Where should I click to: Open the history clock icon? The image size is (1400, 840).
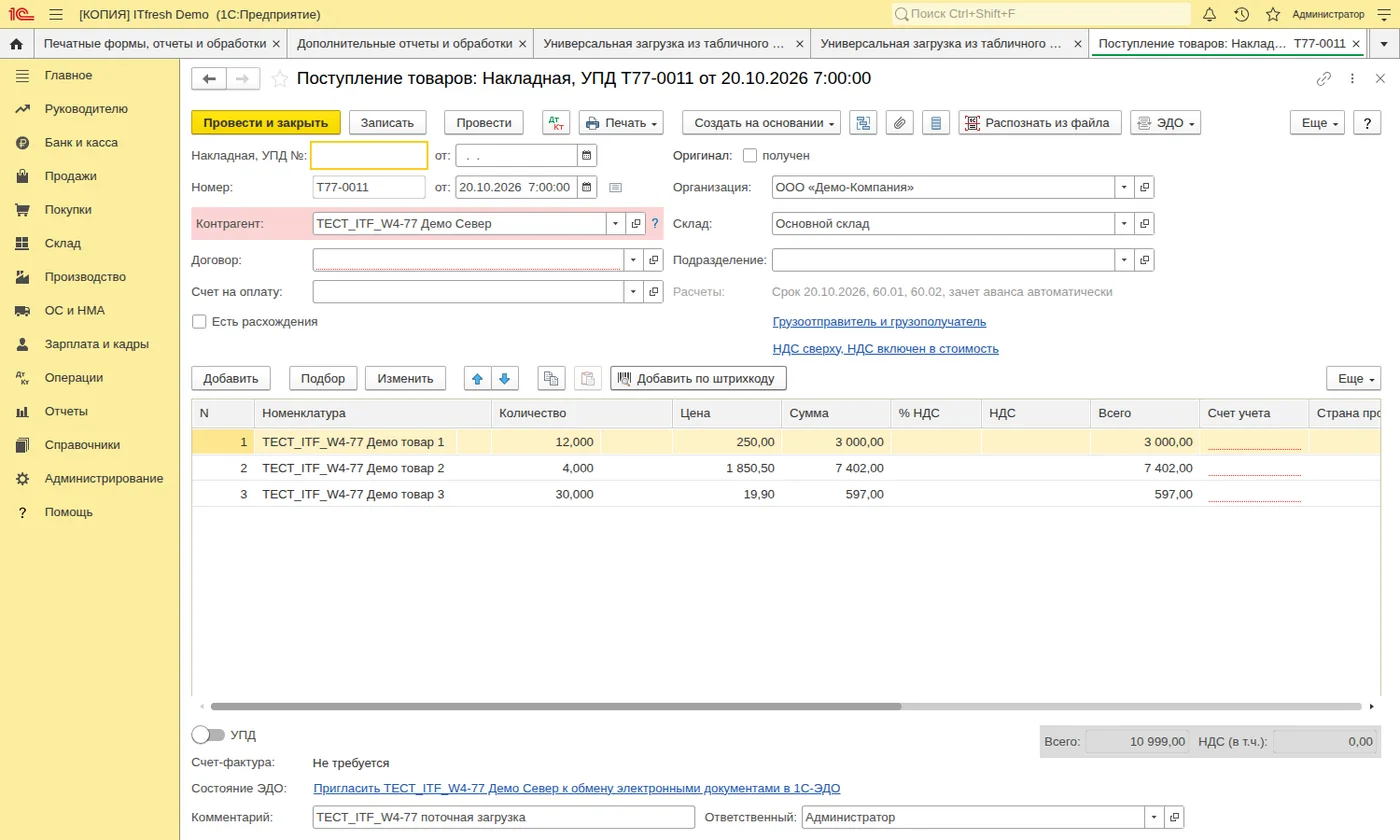[x=1241, y=14]
